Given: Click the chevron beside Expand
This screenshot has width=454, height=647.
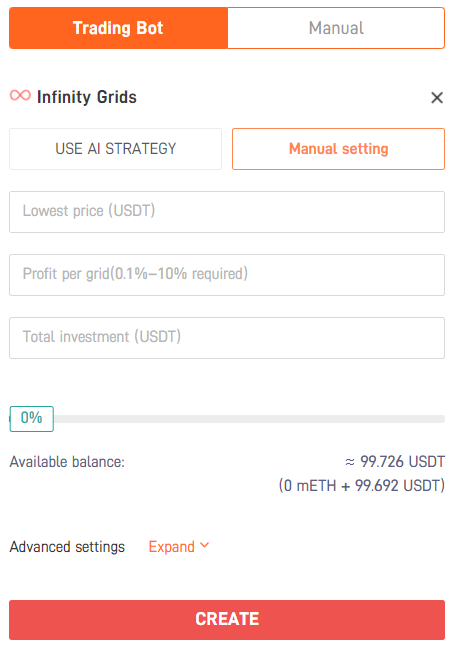Looking at the screenshot, I should pyautogui.click(x=204, y=545).
